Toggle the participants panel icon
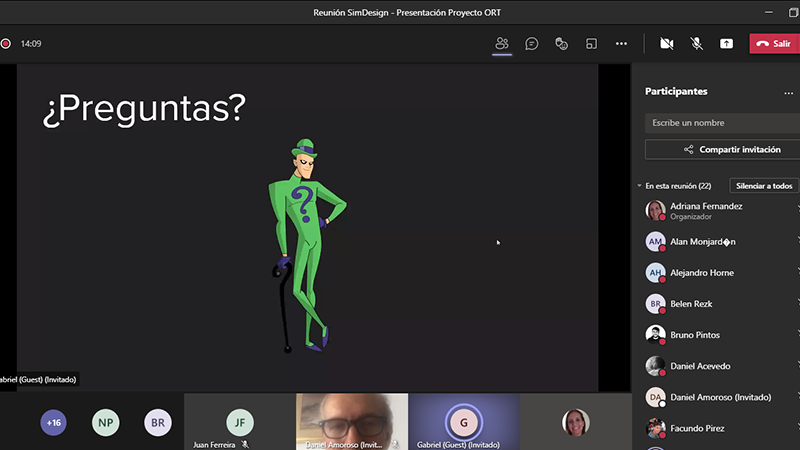 coord(502,44)
